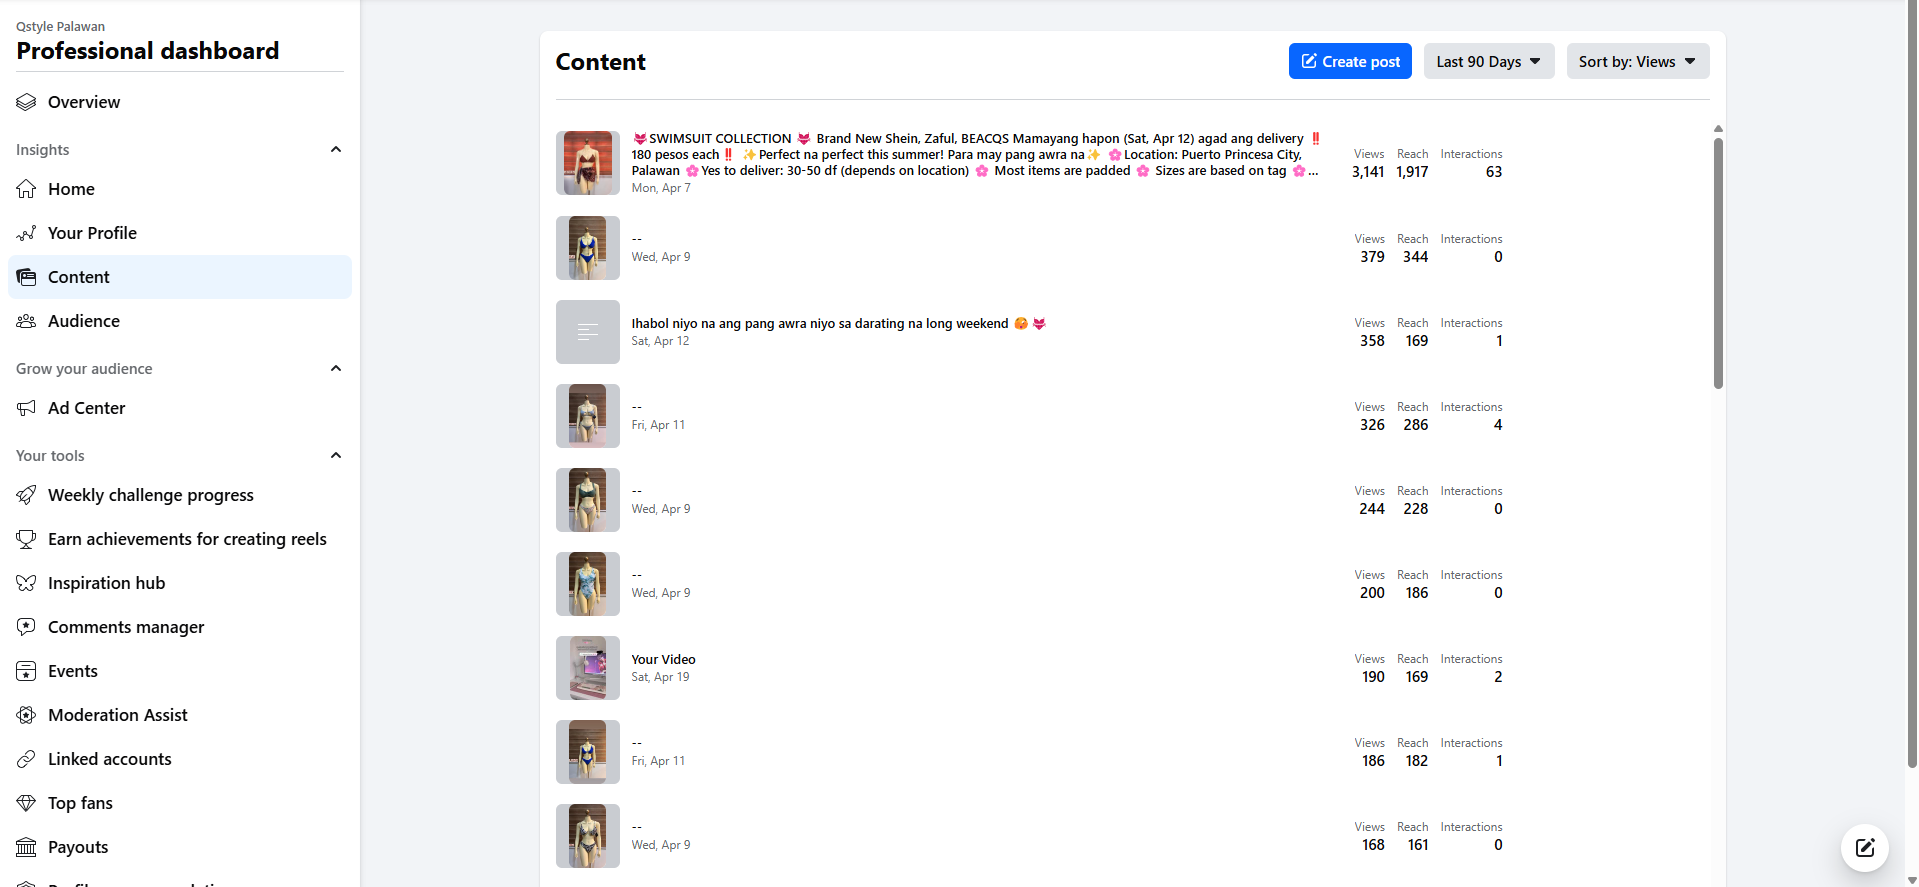Screen dimensions: 1919x887
Task: Click the 'Professional dashboard' heading
Action: (x=148, y=51)
